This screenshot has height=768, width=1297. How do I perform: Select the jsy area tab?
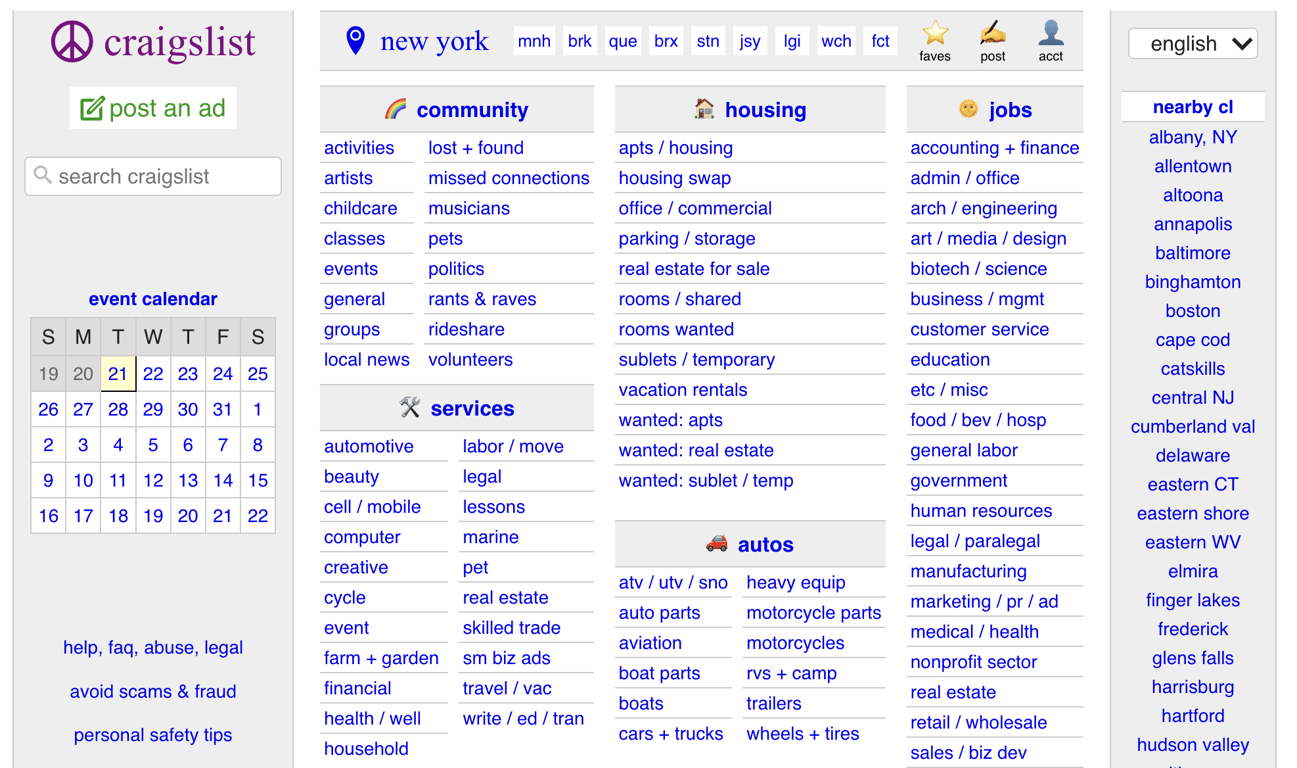[749, 41]
